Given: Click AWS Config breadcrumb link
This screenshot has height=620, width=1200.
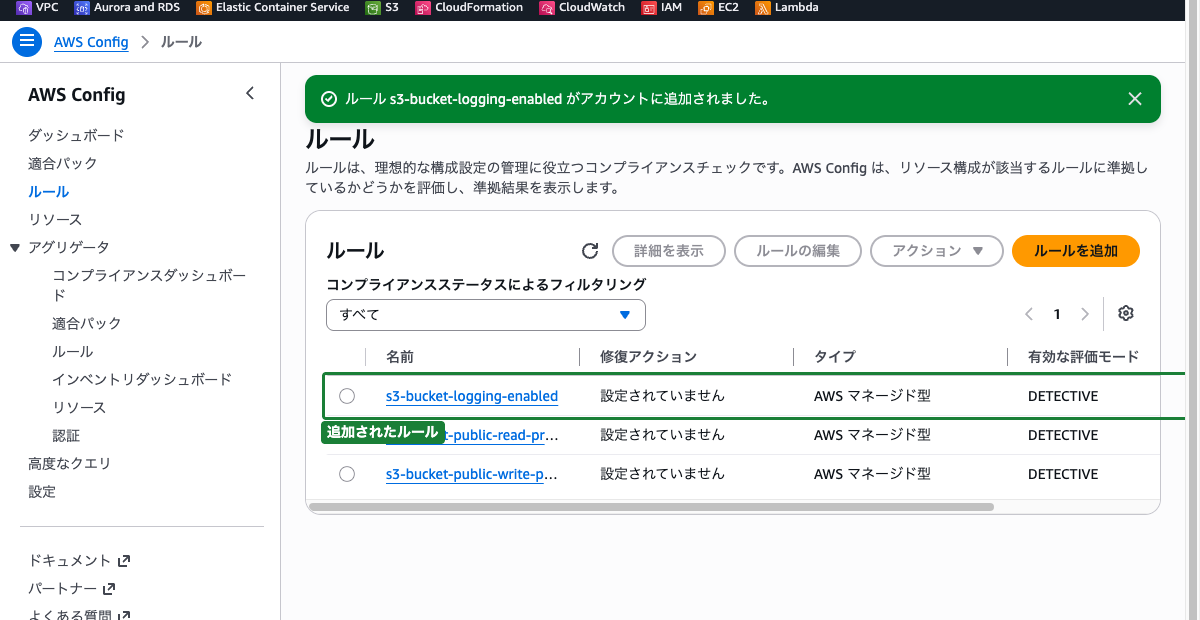Looking at the screenshot, I should click(x=91, y=42).
